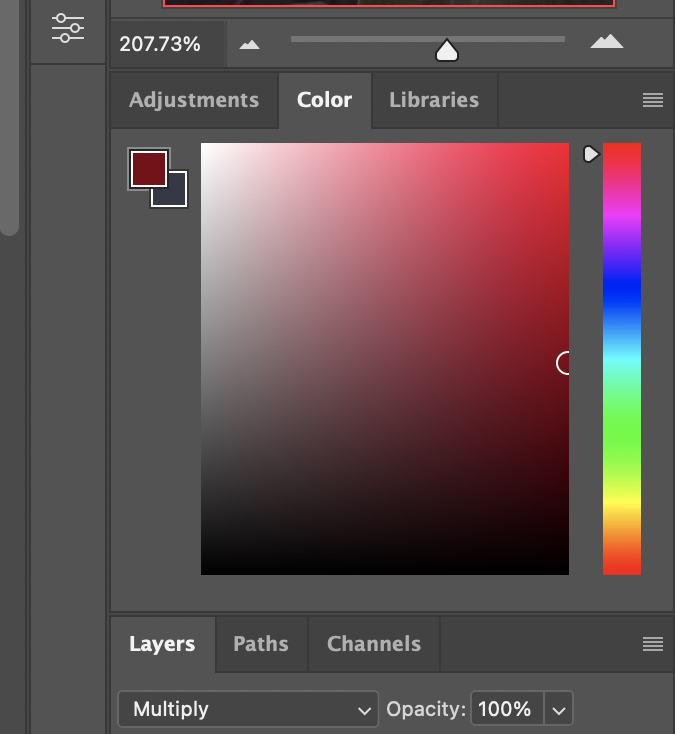Click the small mountains zoom out icon

point(249,44)
